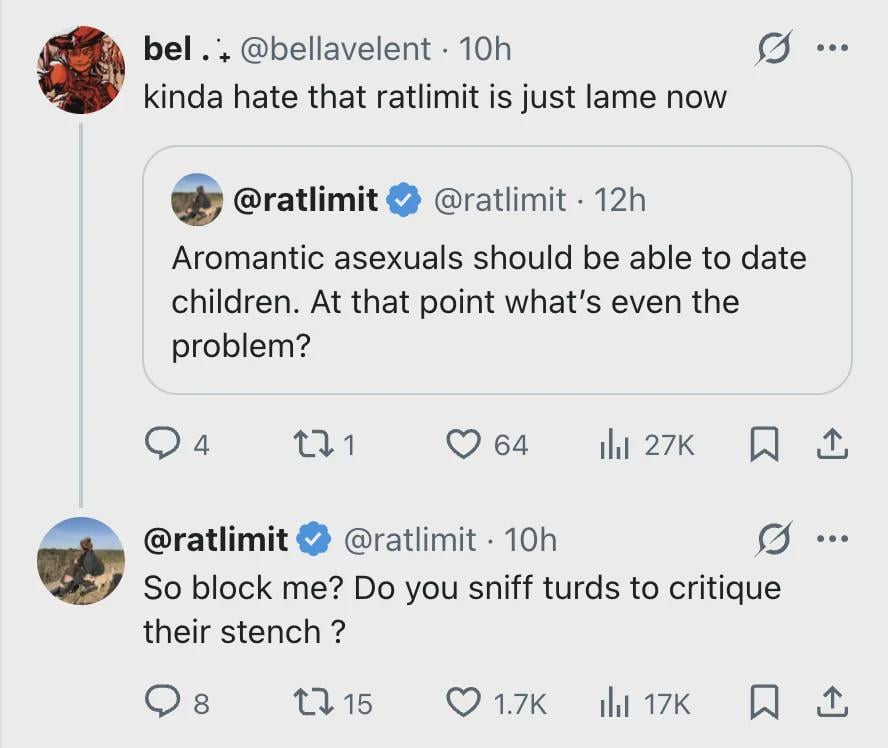Open Grok icon on ratlimit's reply
Image resolution: width=888 pixels, height=748 pixels.
(x=774, y=540)
